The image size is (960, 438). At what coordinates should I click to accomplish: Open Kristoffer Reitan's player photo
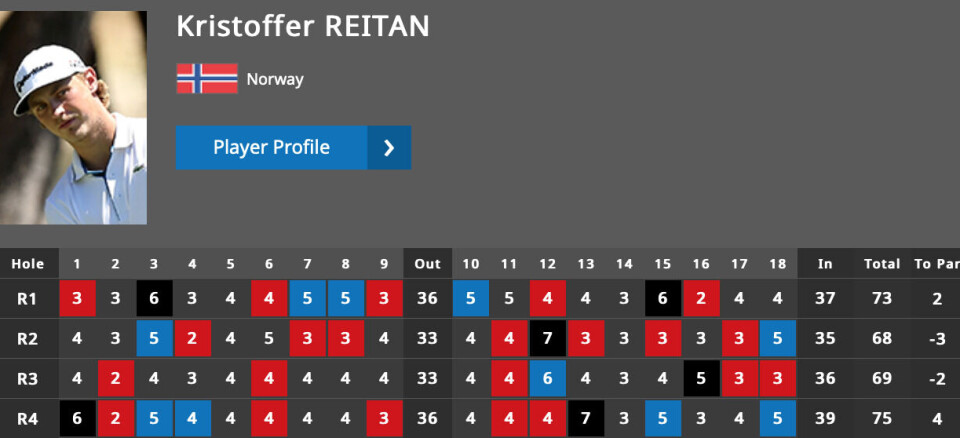(73, 118)
